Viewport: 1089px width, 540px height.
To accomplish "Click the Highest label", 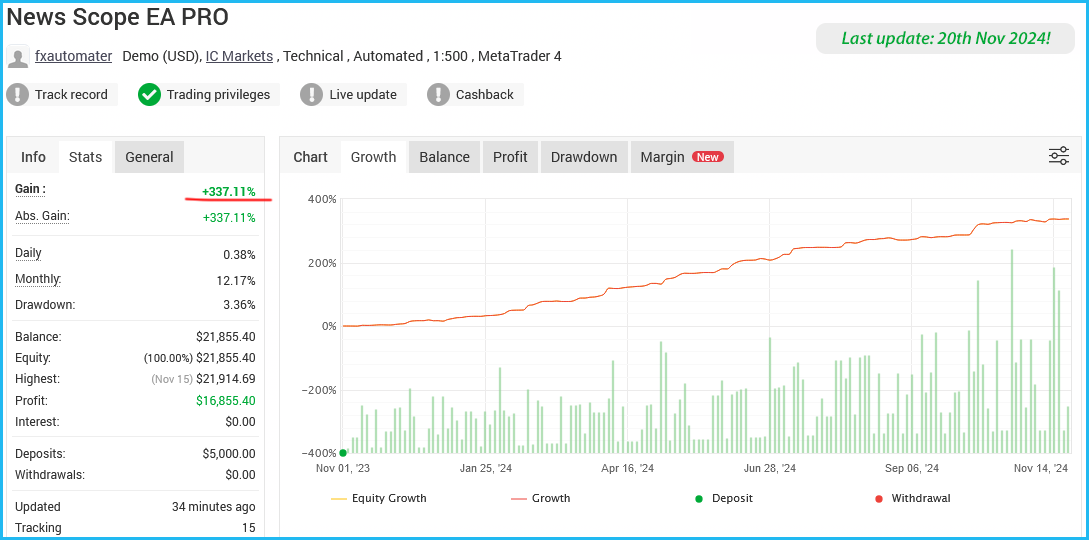I will pos(38,379).
